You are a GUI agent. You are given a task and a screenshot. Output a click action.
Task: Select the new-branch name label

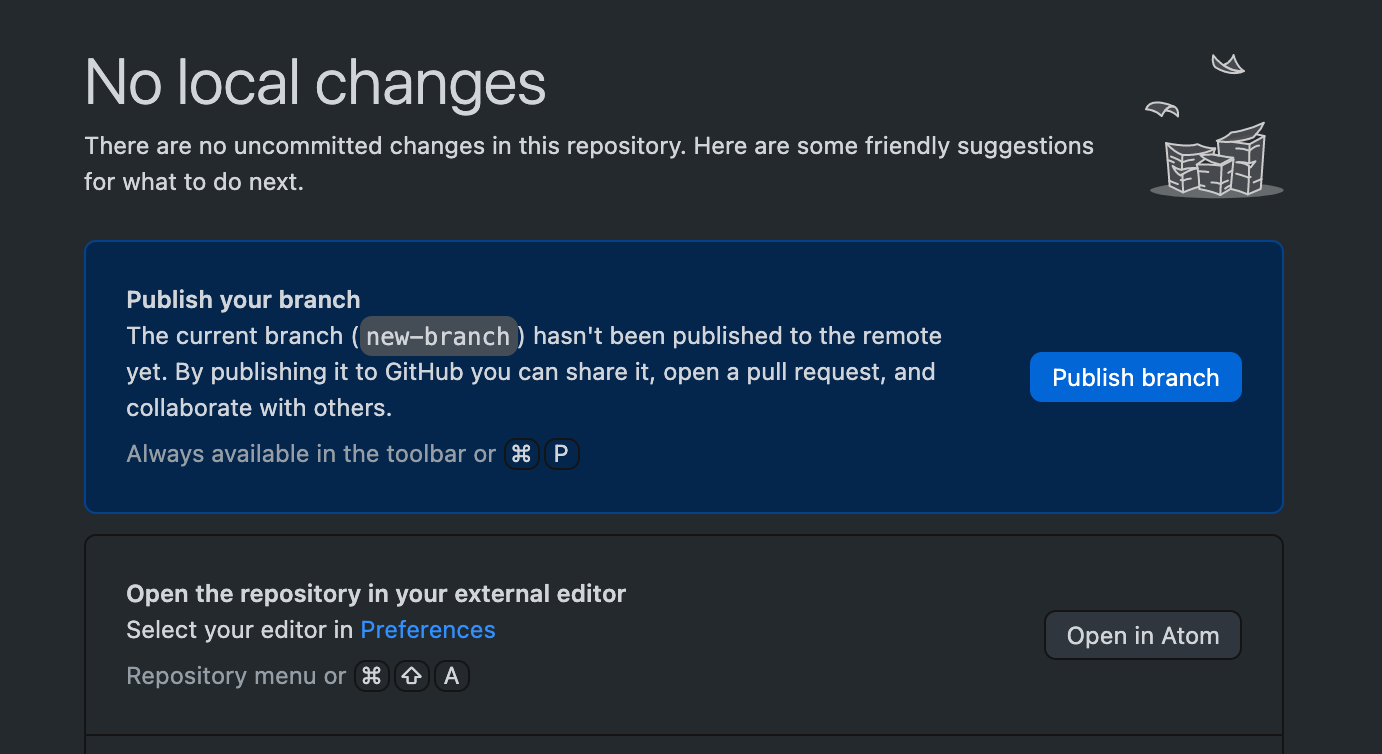[x=439, y=336]
